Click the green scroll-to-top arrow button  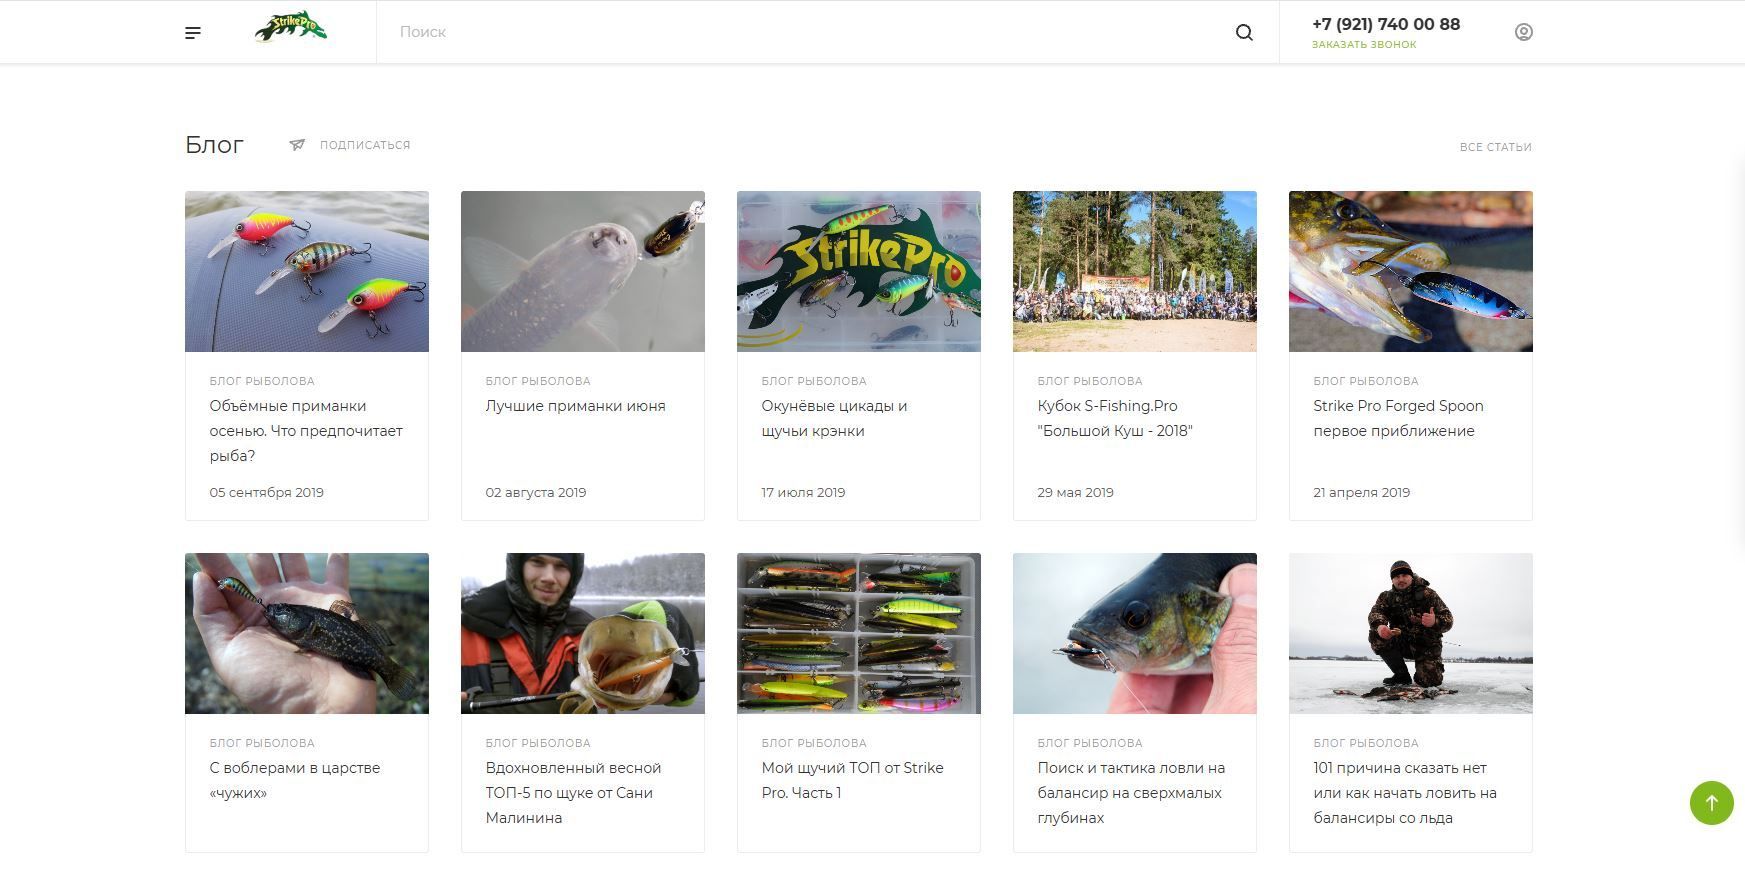click(1711, 803)
